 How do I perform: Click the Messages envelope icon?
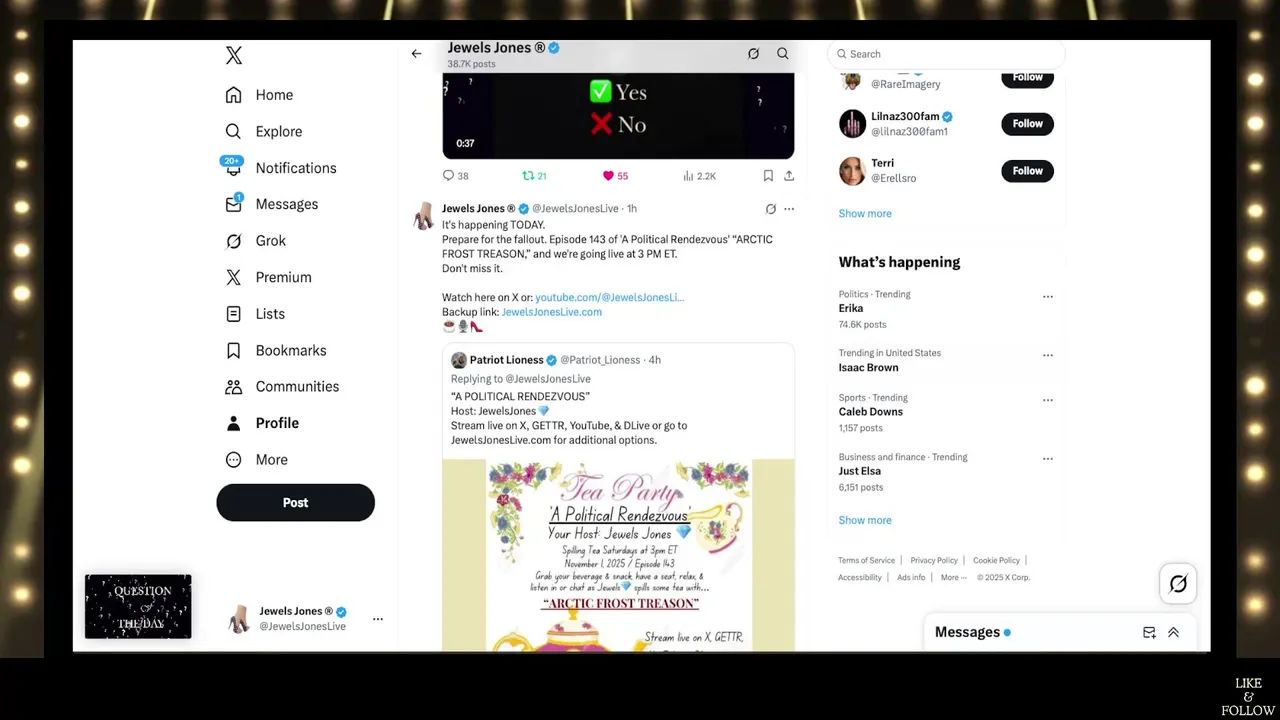pos(233,204)
